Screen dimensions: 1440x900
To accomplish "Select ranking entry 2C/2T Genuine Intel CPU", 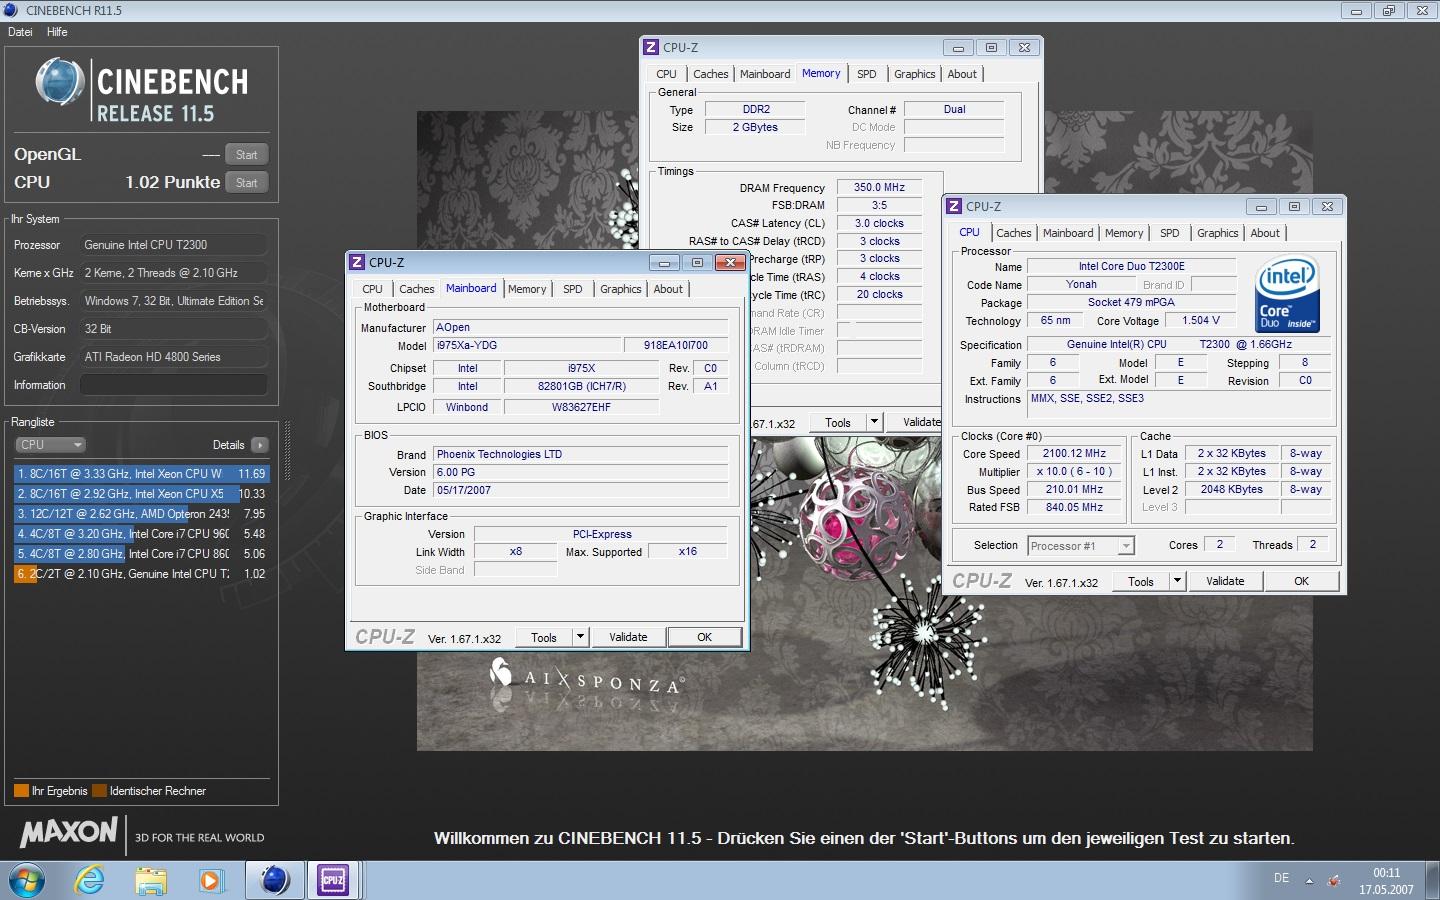I will pos(141,574).
